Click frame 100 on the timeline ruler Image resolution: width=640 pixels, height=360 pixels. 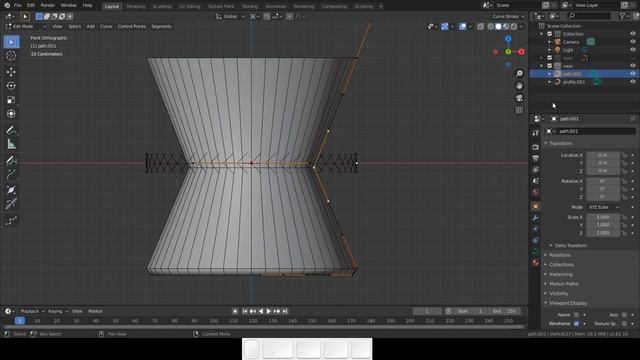(213, 321)
